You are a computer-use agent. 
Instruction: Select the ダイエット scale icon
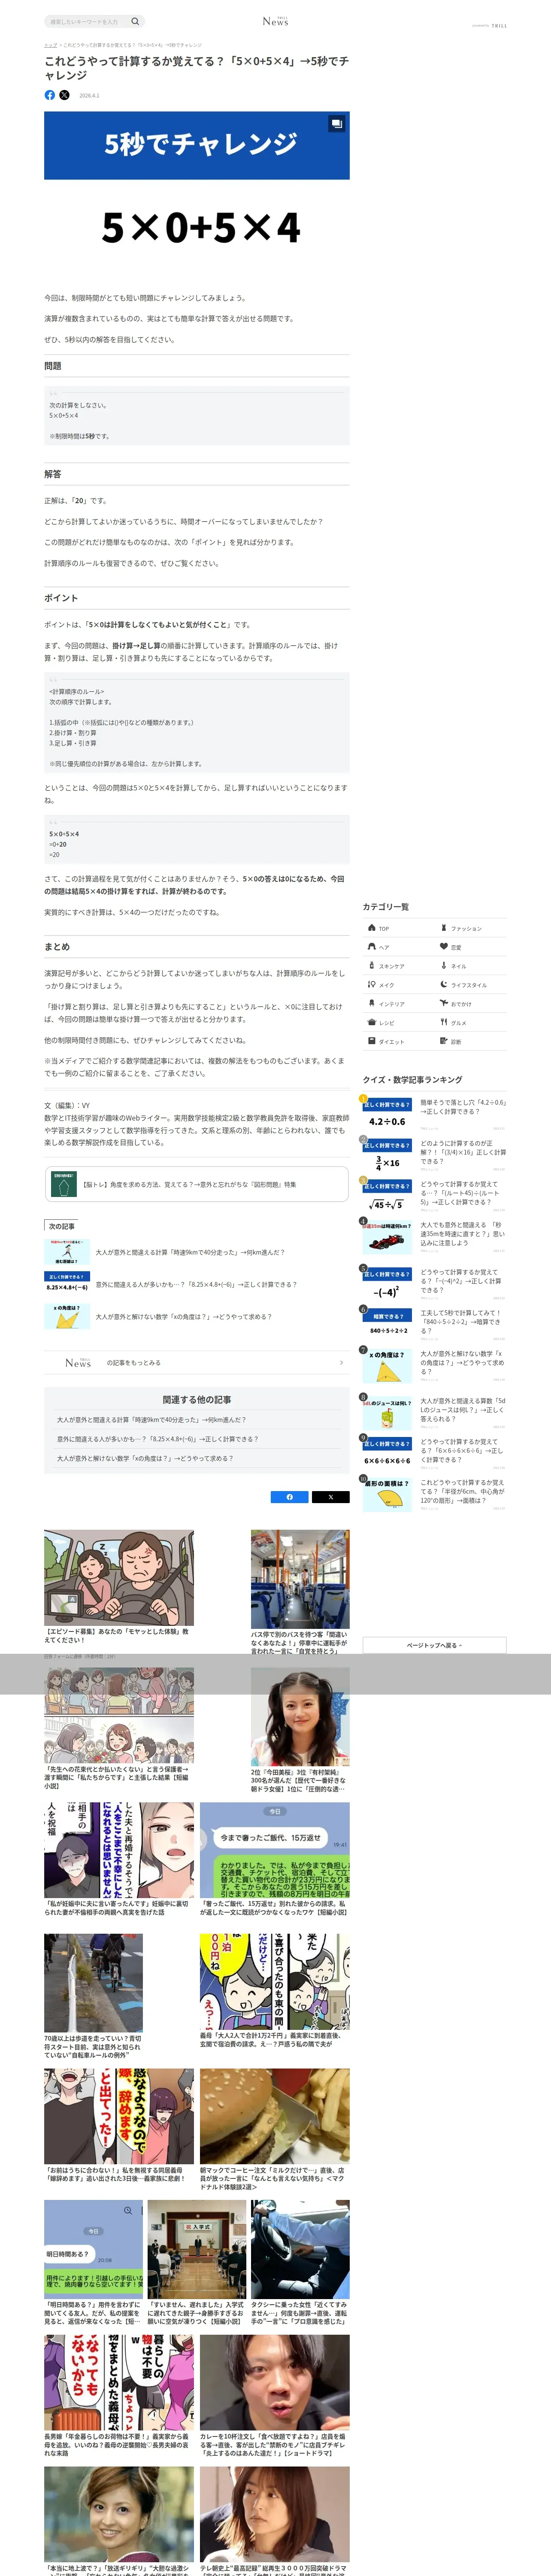pyautogui.click(x=371, y=1041)
